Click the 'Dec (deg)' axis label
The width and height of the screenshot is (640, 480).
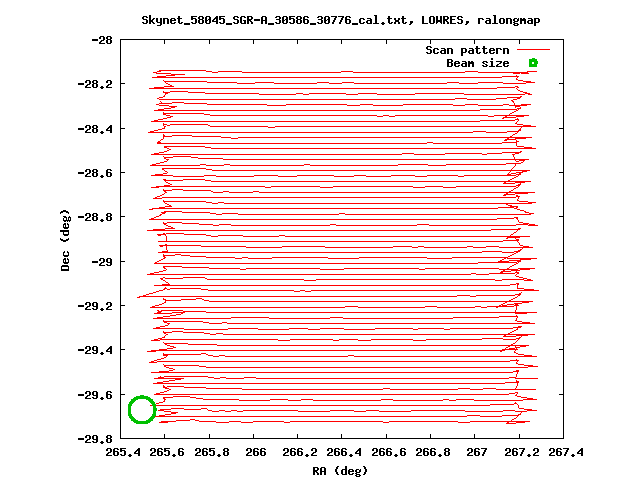65,240
